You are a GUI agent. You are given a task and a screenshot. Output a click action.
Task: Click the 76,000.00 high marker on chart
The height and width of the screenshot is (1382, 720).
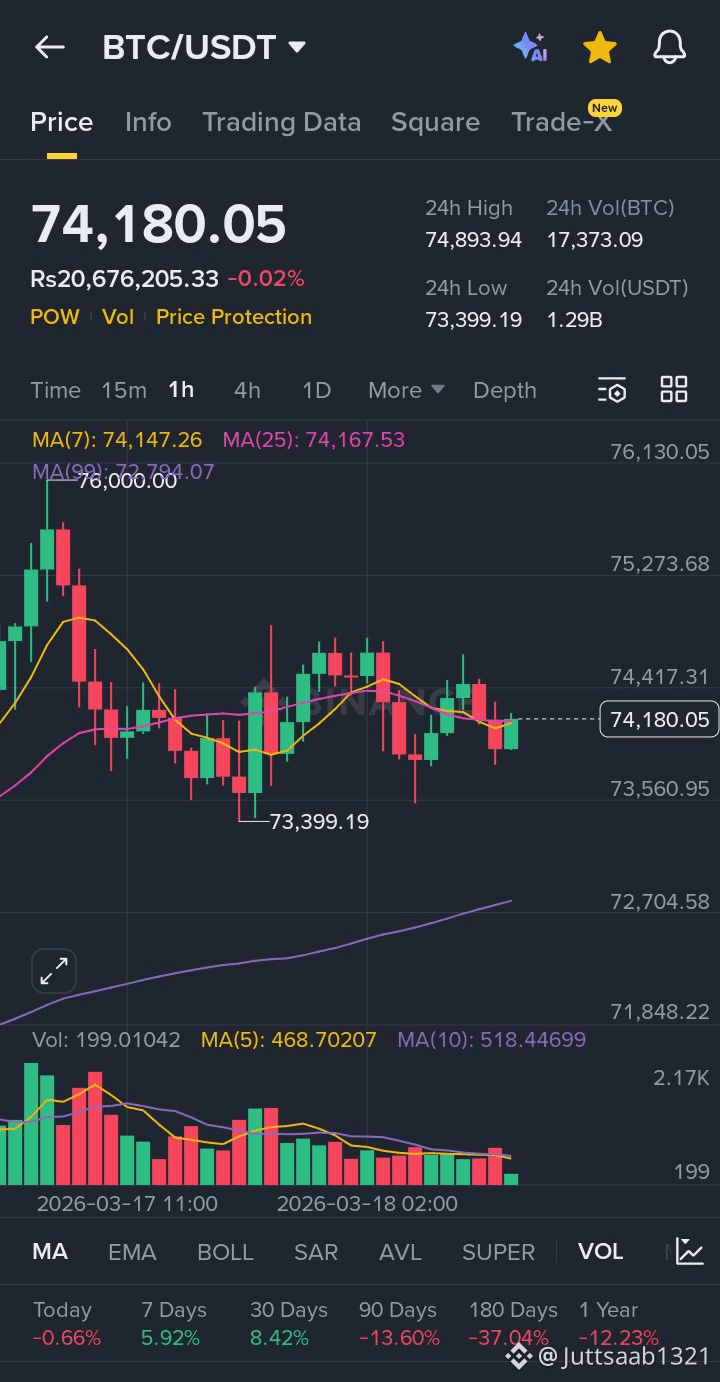127,481
